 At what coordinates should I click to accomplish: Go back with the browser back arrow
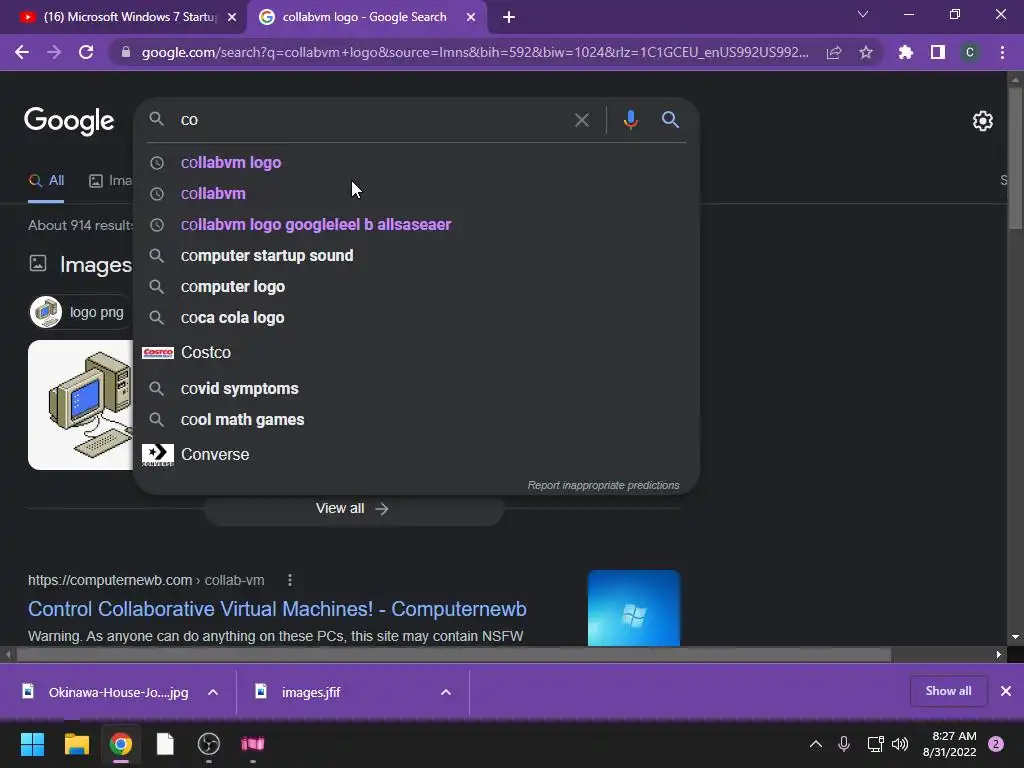point(22,52)
